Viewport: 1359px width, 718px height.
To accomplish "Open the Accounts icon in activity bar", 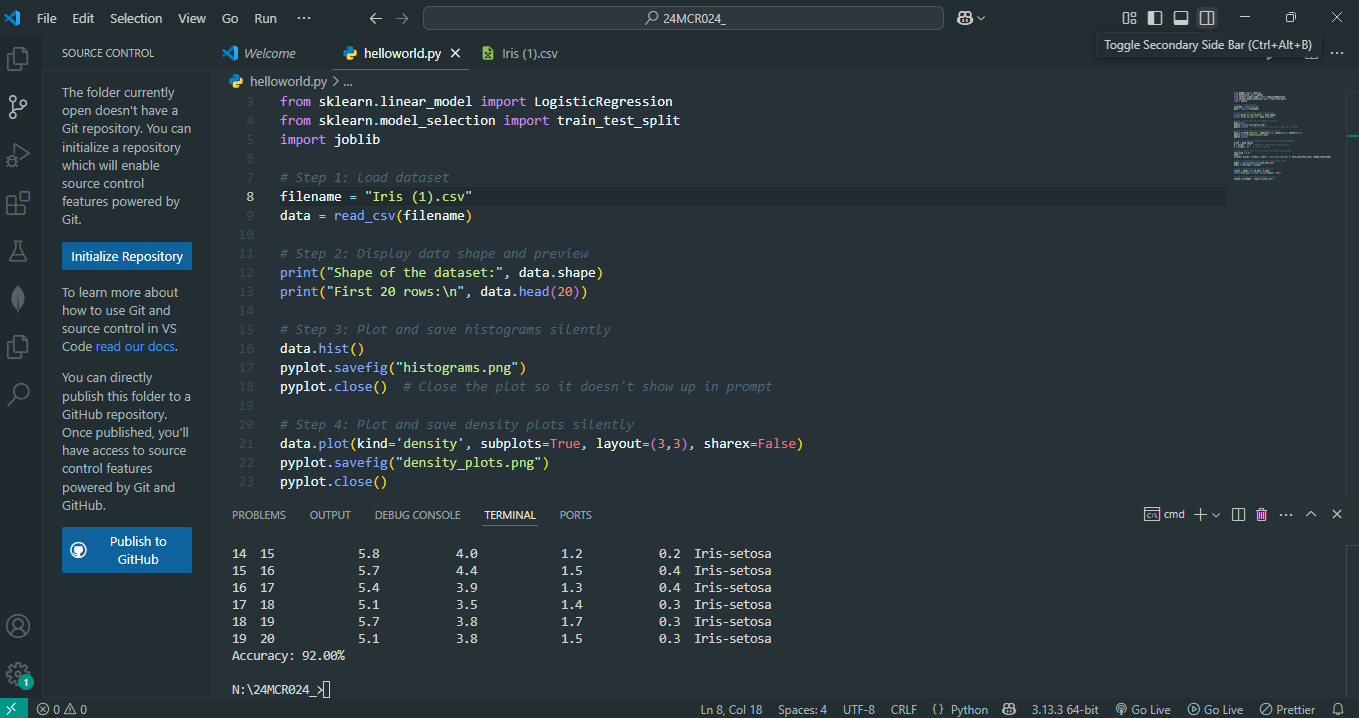I will point(18,626).
